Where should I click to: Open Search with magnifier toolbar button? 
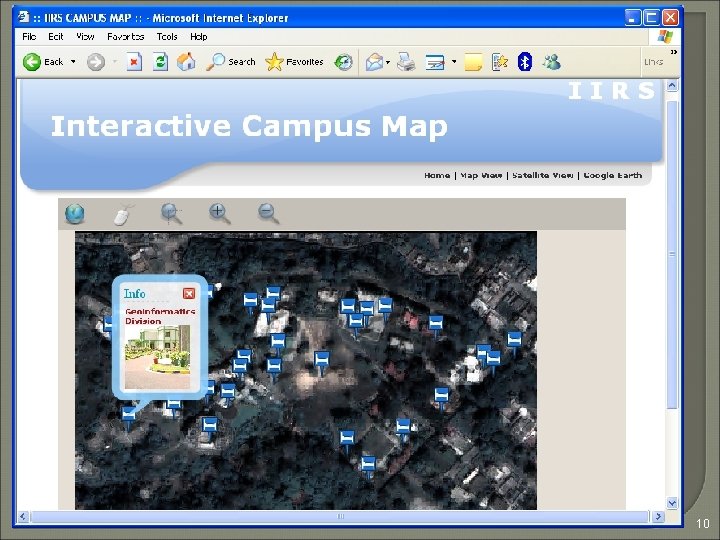[x=230, y=62]
